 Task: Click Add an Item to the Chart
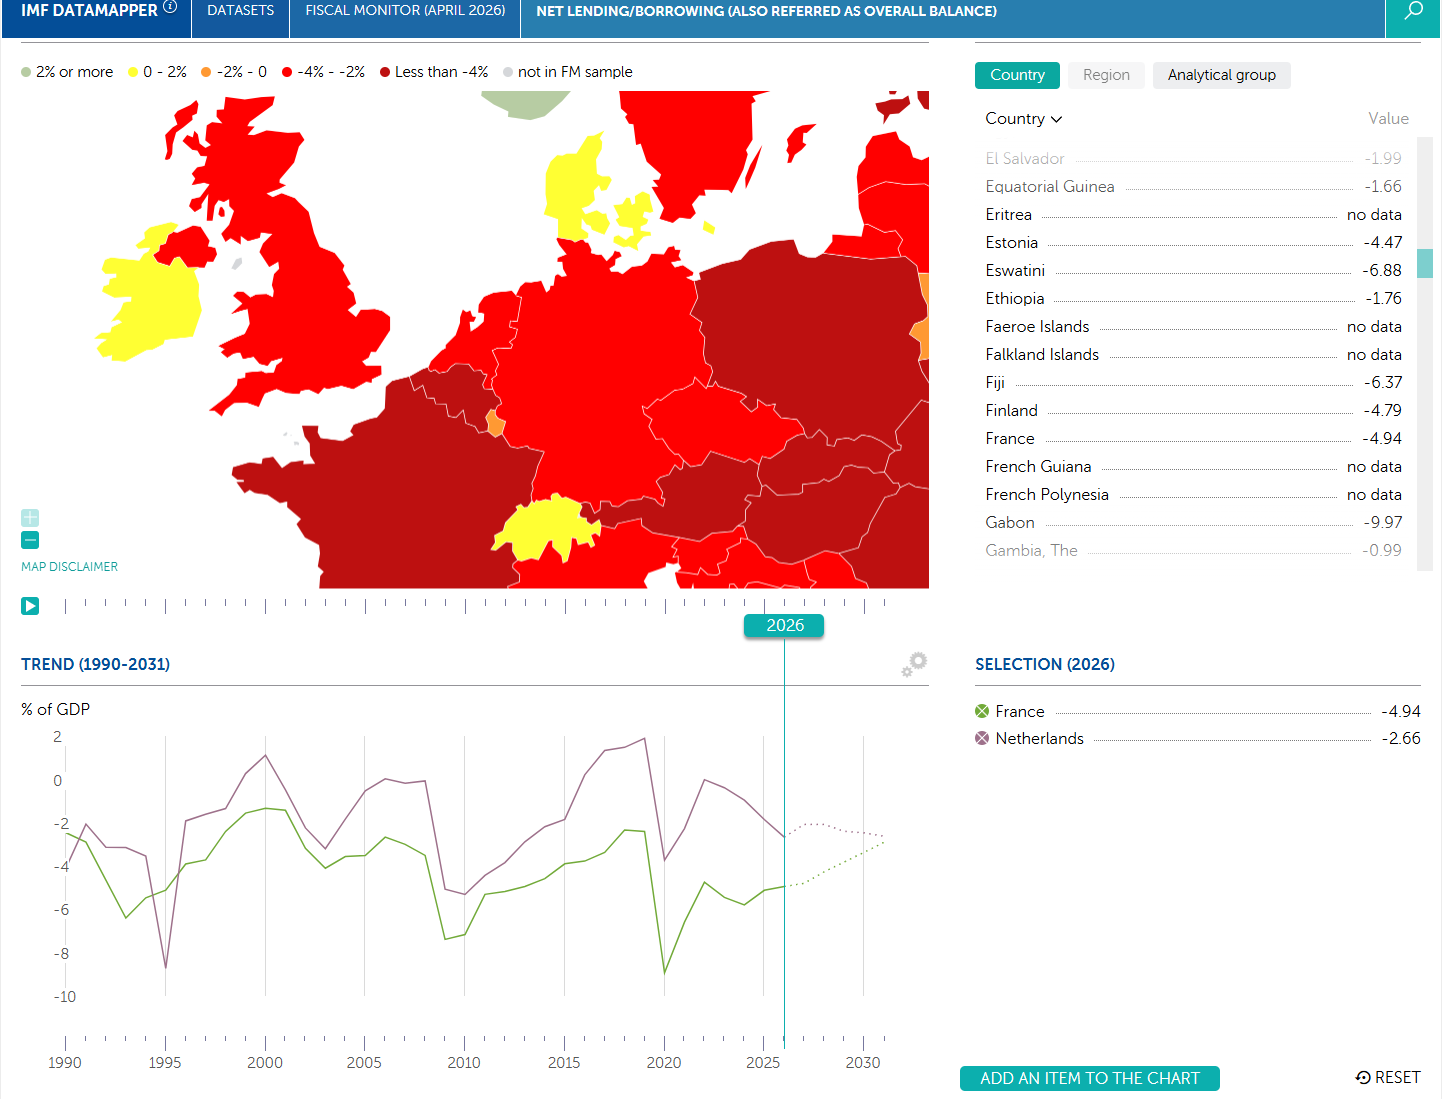pyautogui.click(x=1090, y=1078)
